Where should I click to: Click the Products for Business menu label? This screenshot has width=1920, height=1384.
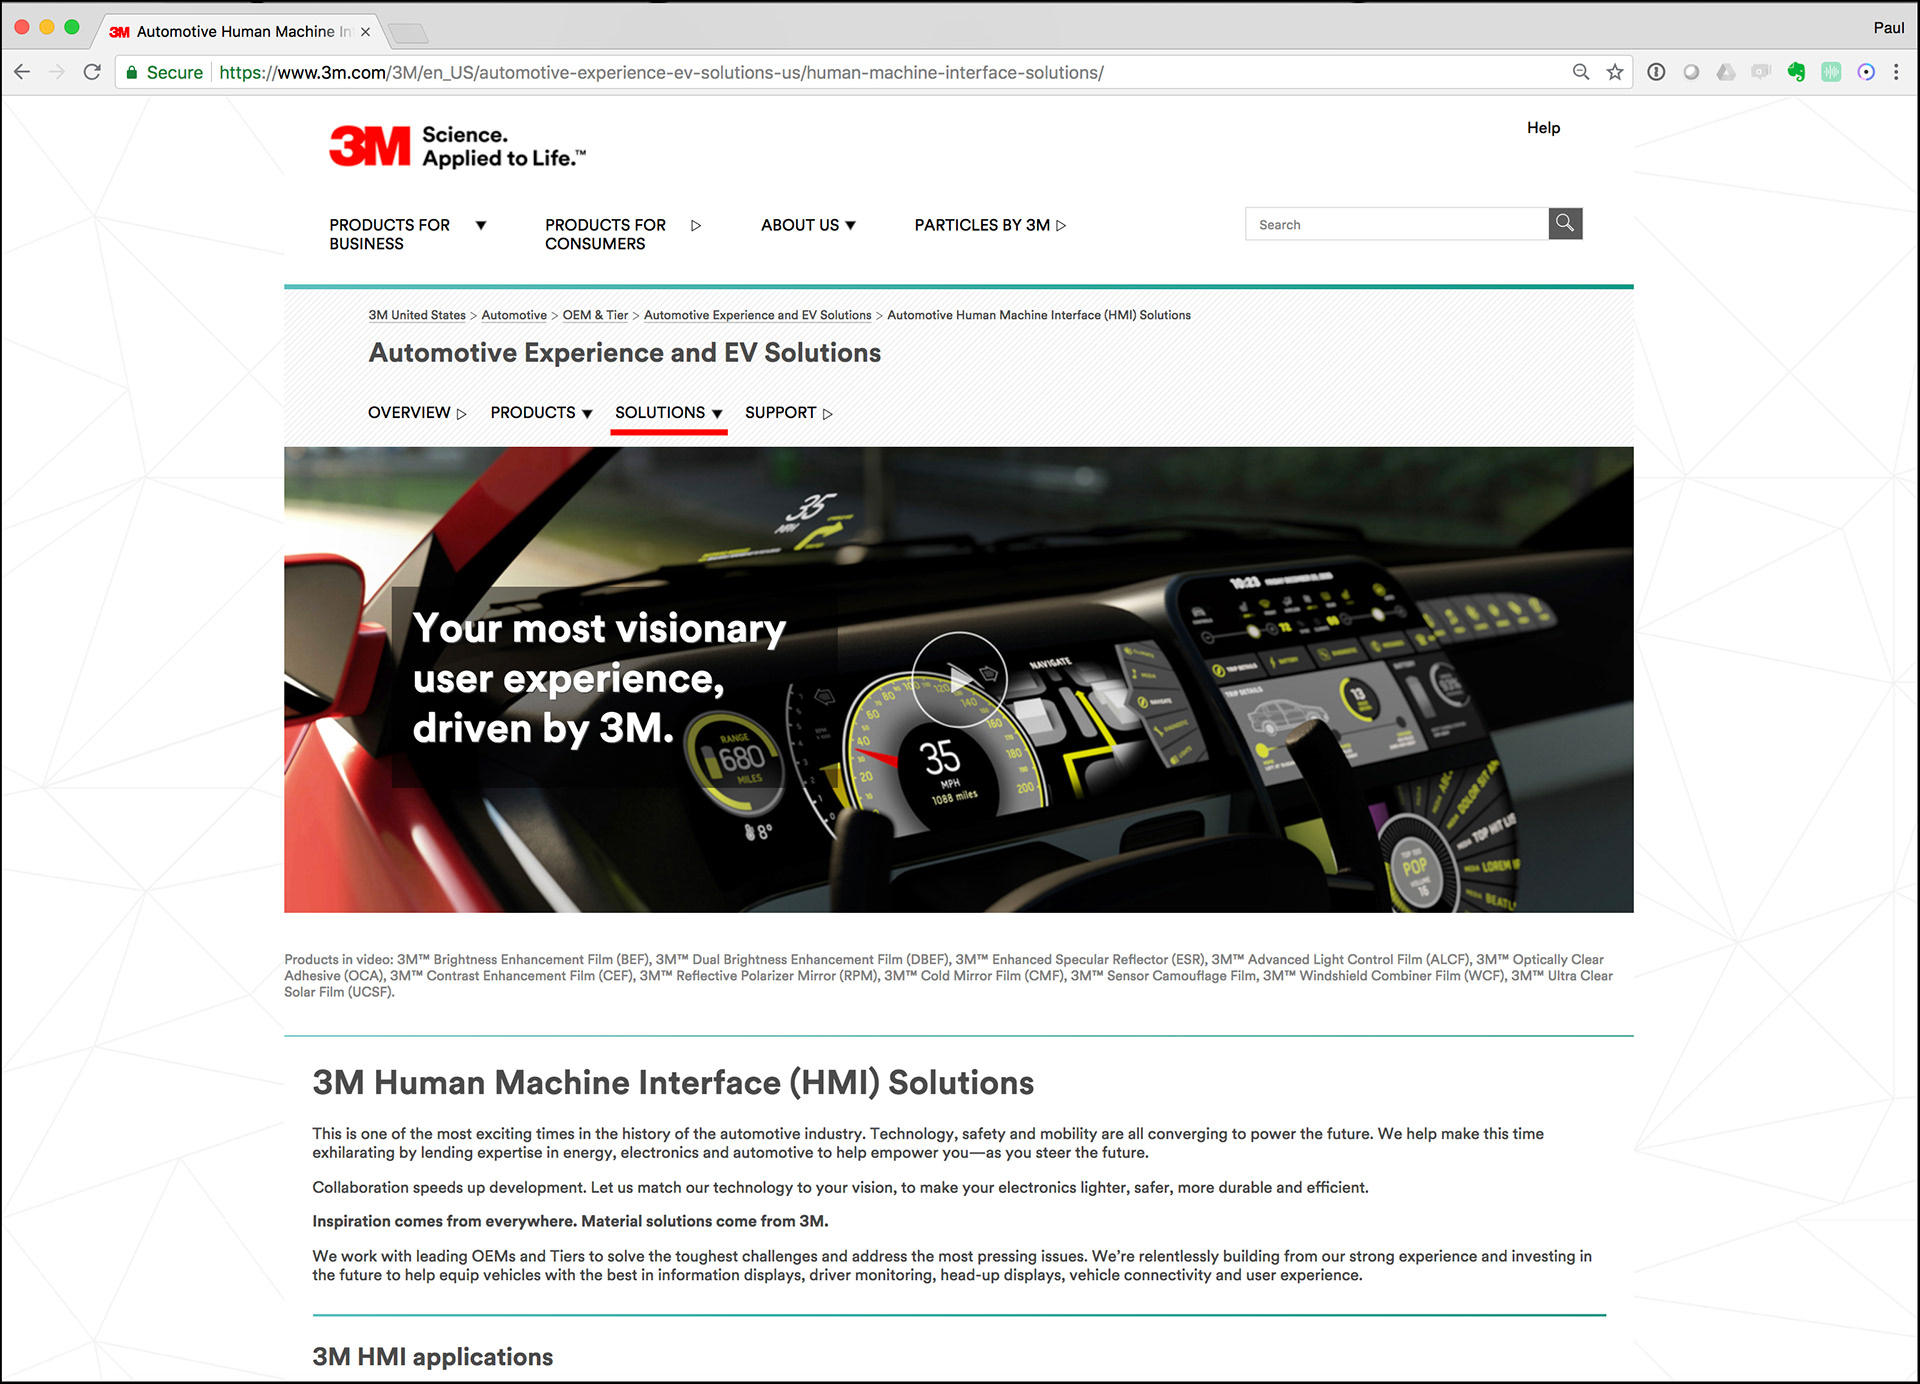pyautogui.click(x=390, y=234)
